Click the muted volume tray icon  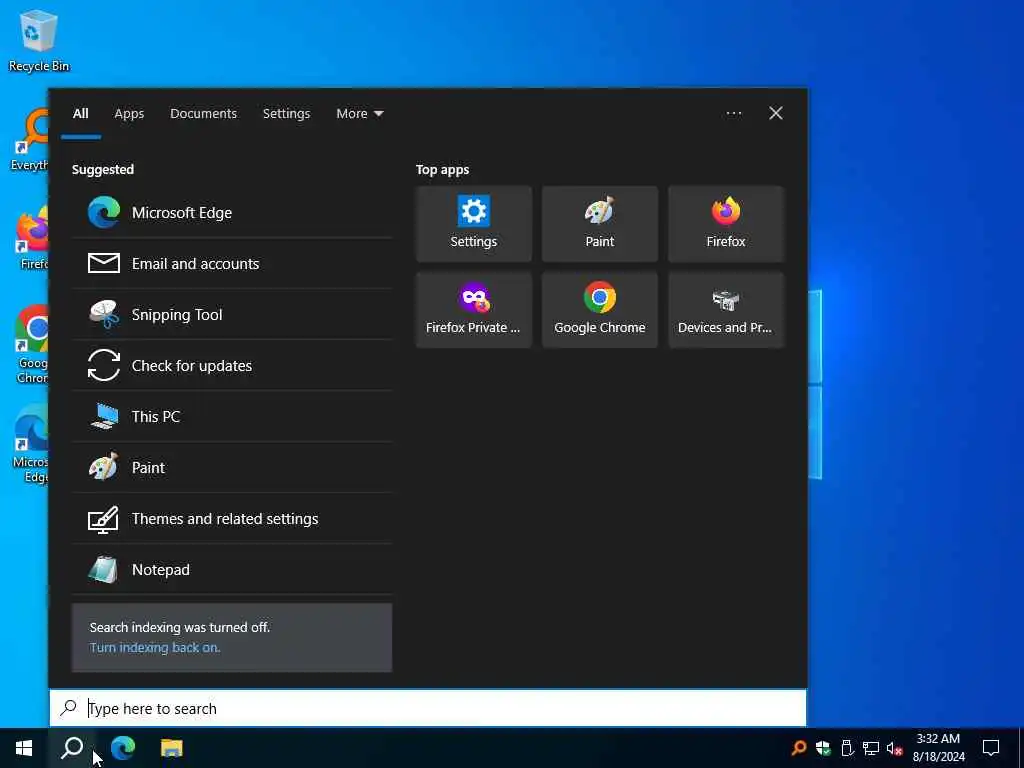895,748
